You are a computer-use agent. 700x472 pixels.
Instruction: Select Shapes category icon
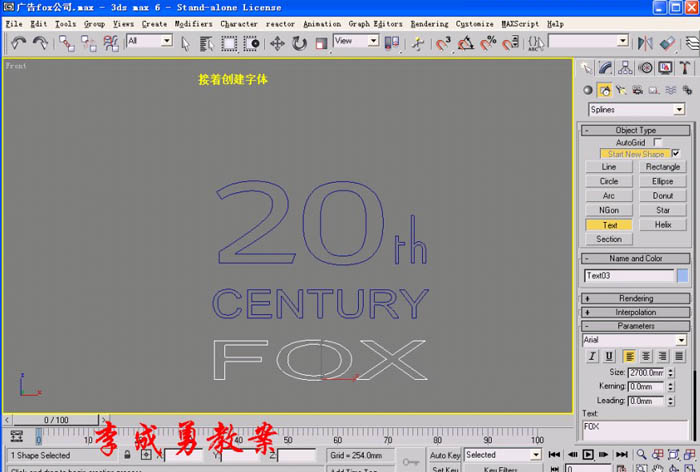point(604,90)
